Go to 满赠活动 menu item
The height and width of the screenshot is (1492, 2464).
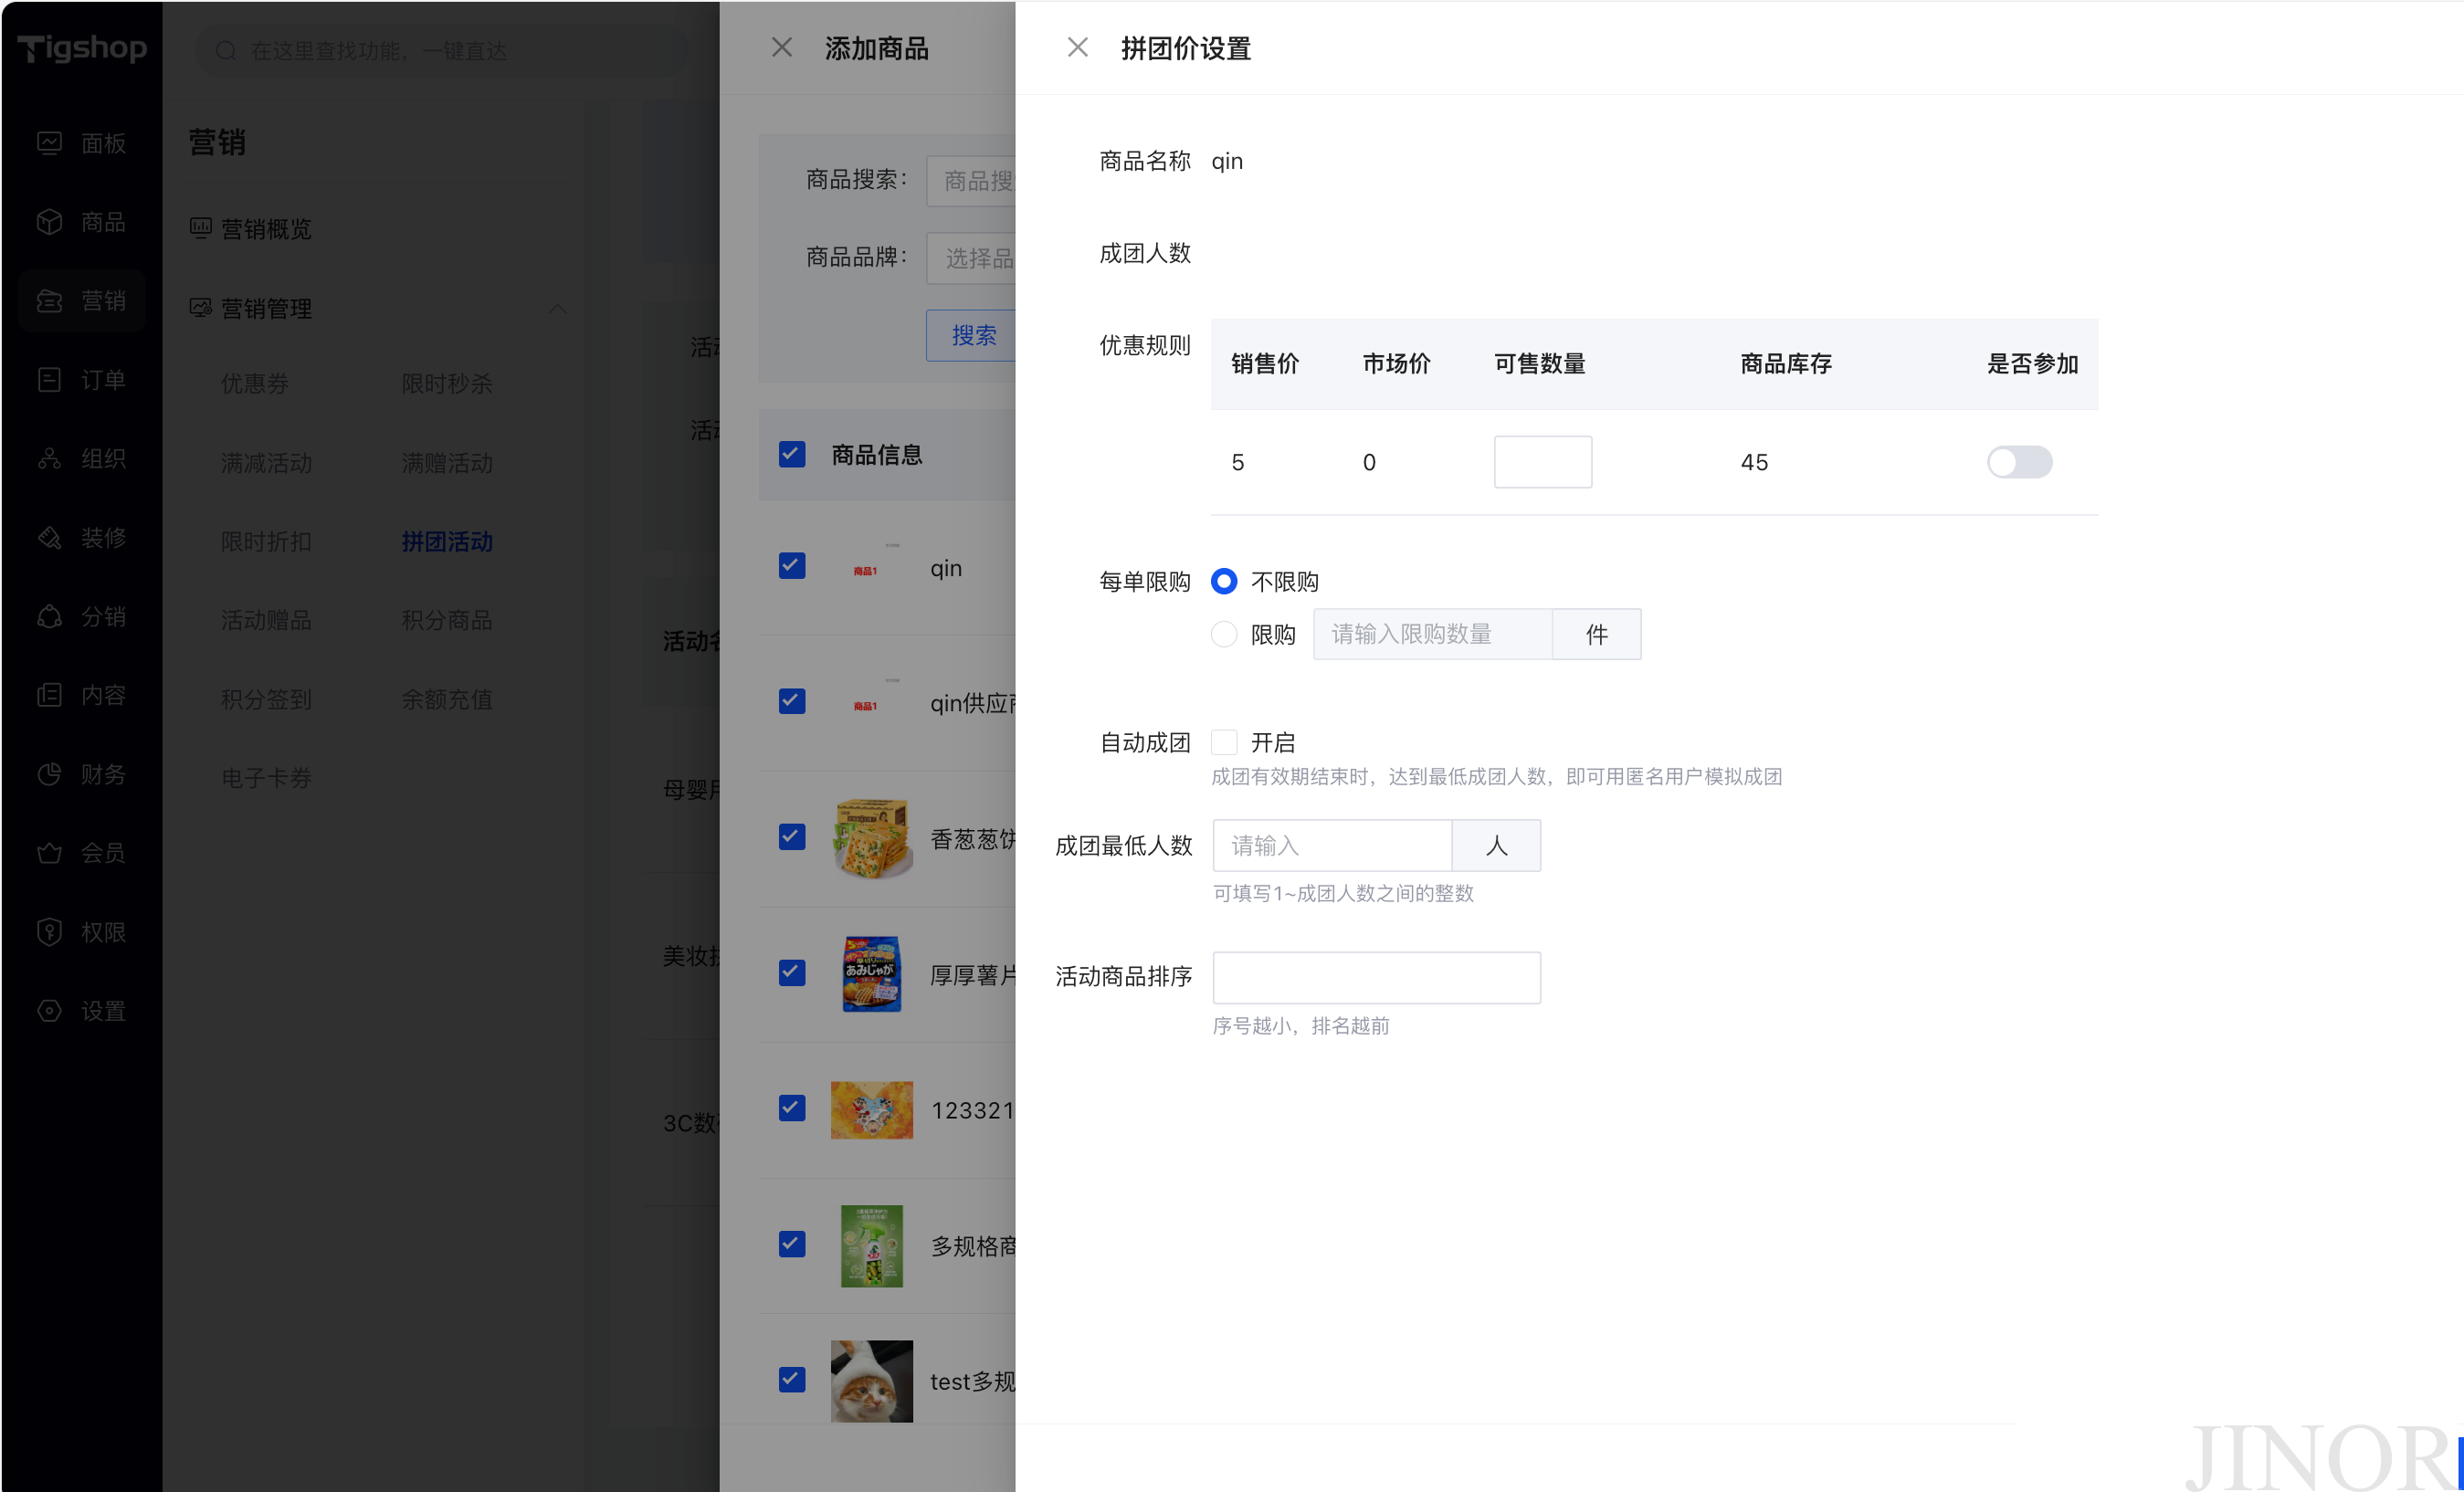click(447, 463)
